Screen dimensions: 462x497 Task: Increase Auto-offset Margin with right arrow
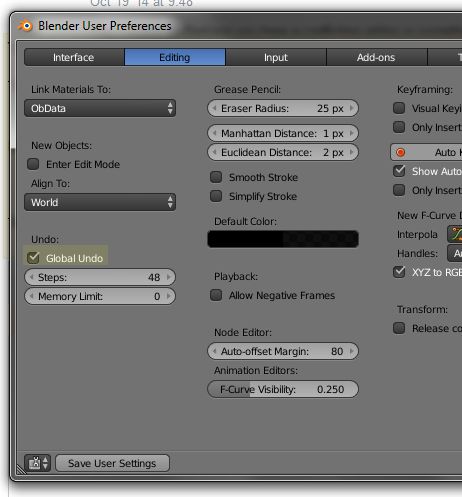point(351,351)
